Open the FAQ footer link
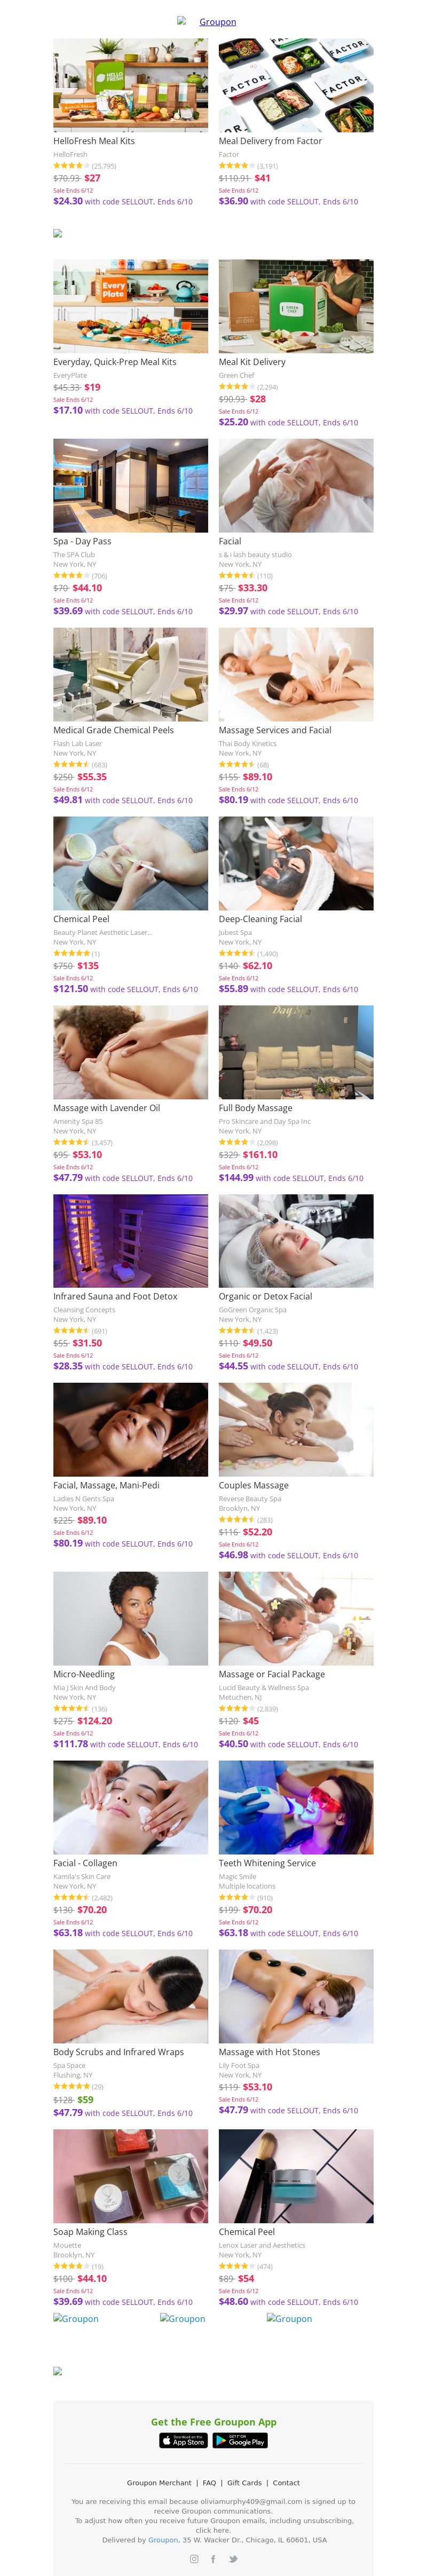This screenshot has height=2576, width=427. (x=209, y=2482)
